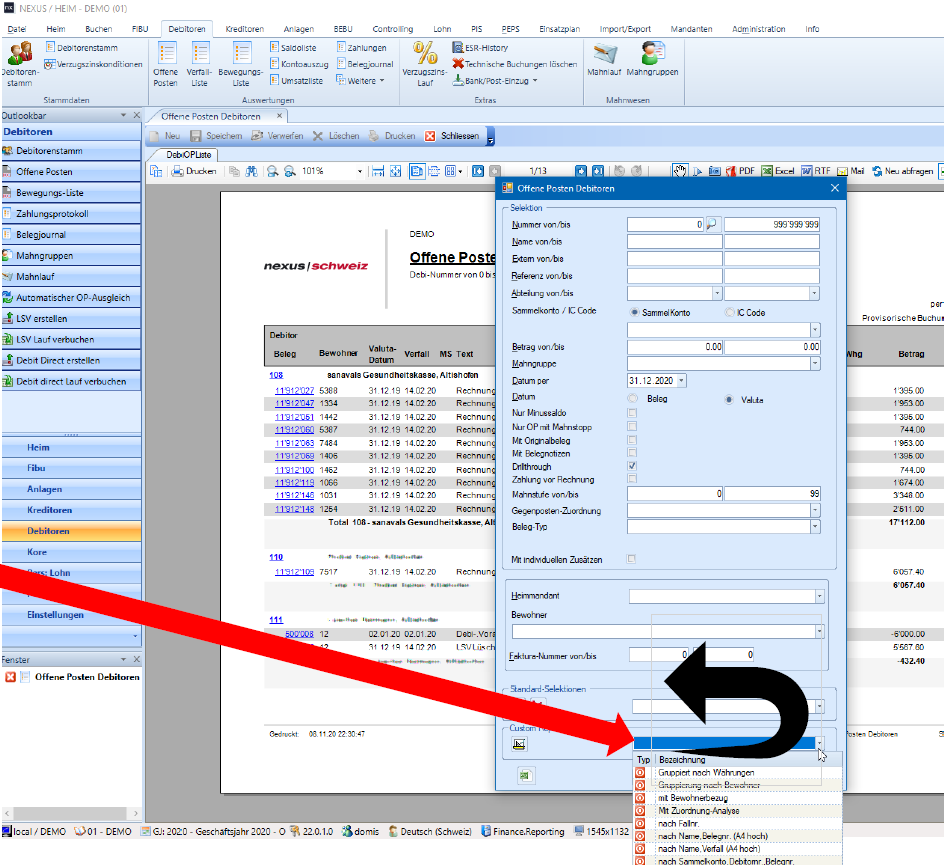Image resolution: width=945 pixels, height=865 pixels.
Task: Open Automatischer OP-Ausgleich in Outlookbar
Action: click(x=71, y=297)
